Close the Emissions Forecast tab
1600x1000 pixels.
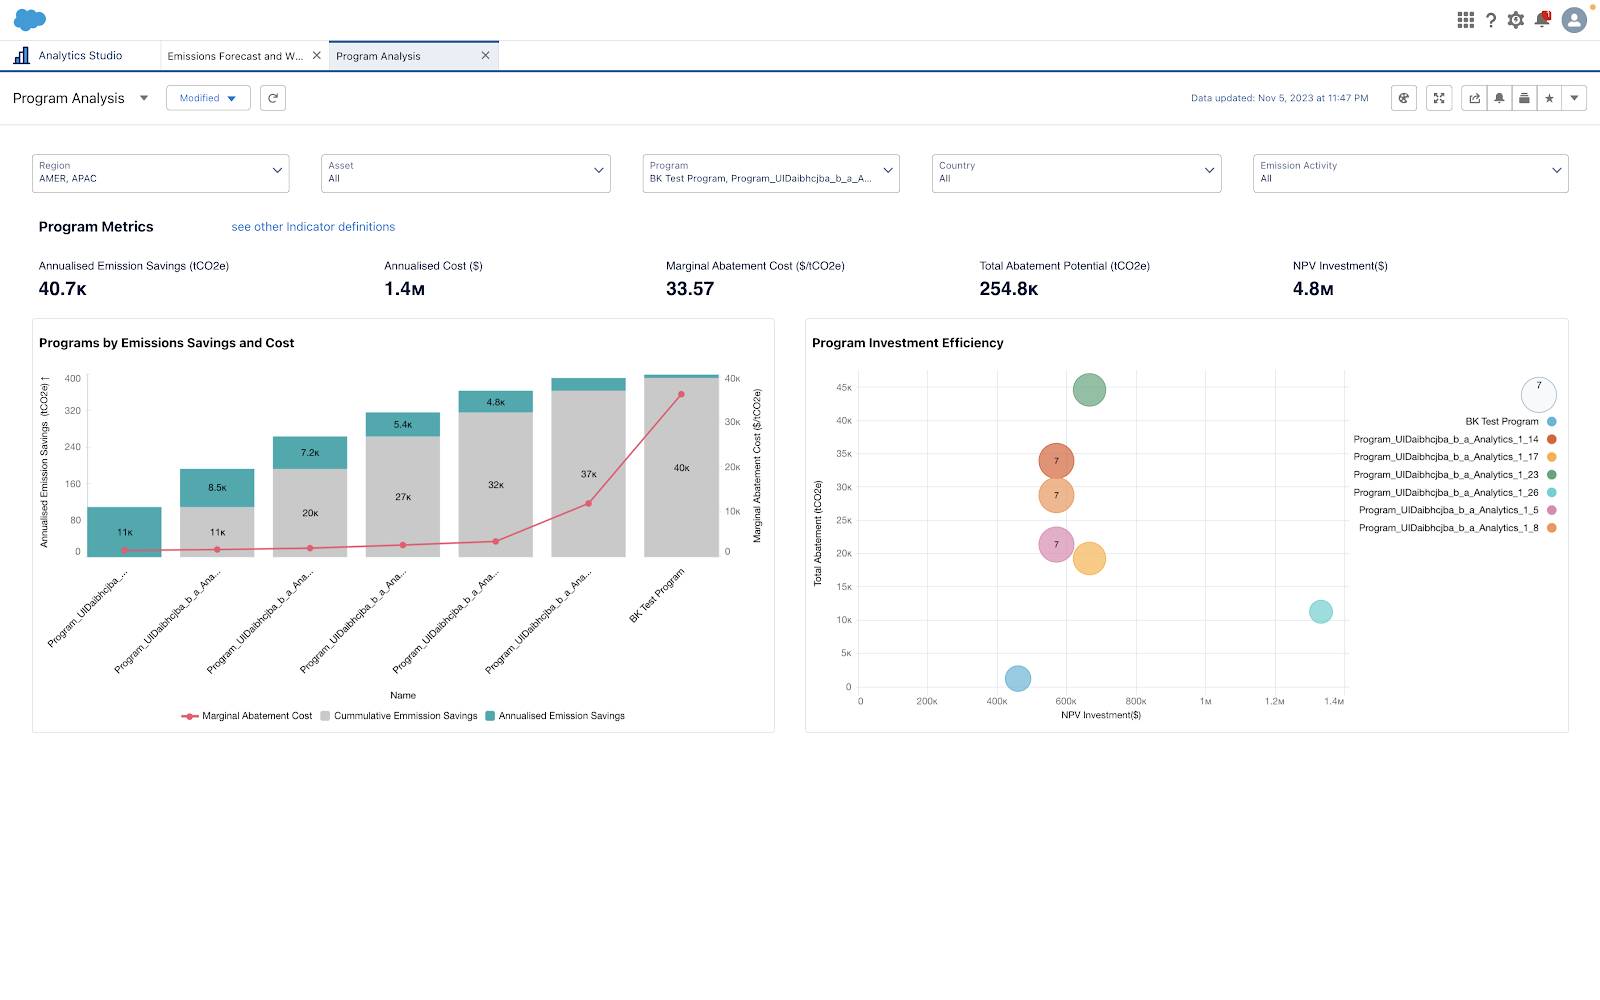[x=317, y=56]
